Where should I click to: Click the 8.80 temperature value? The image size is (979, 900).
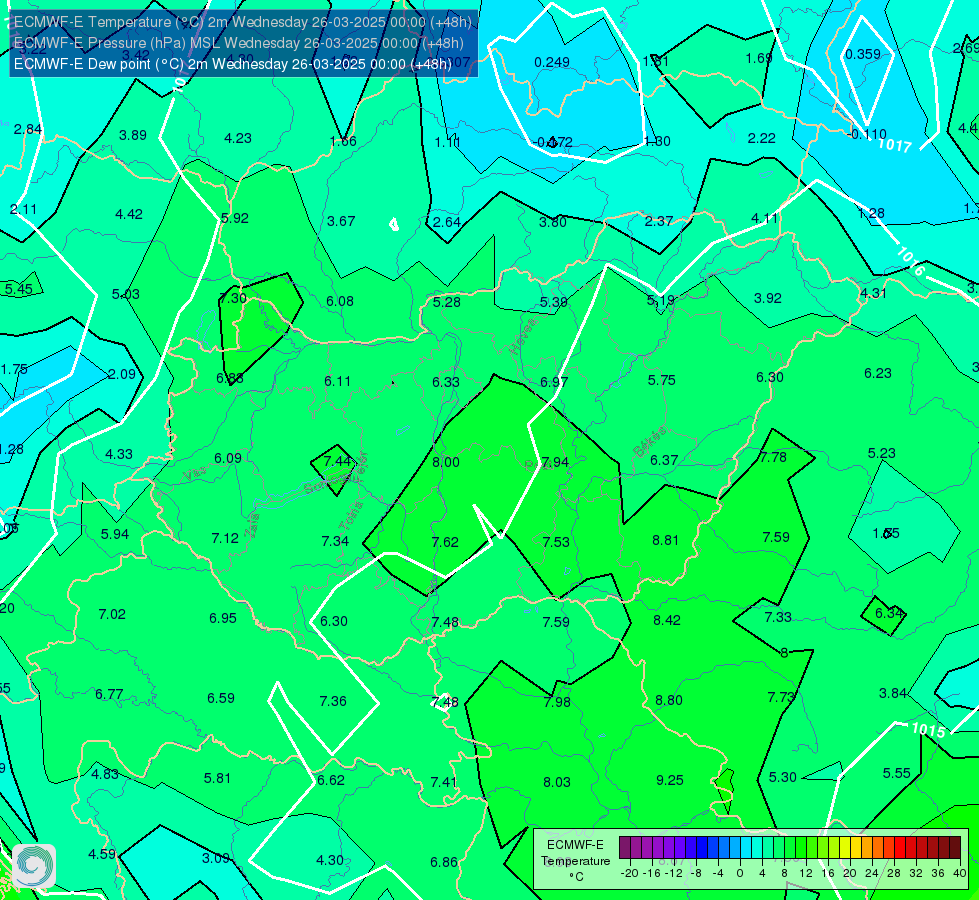669,700
